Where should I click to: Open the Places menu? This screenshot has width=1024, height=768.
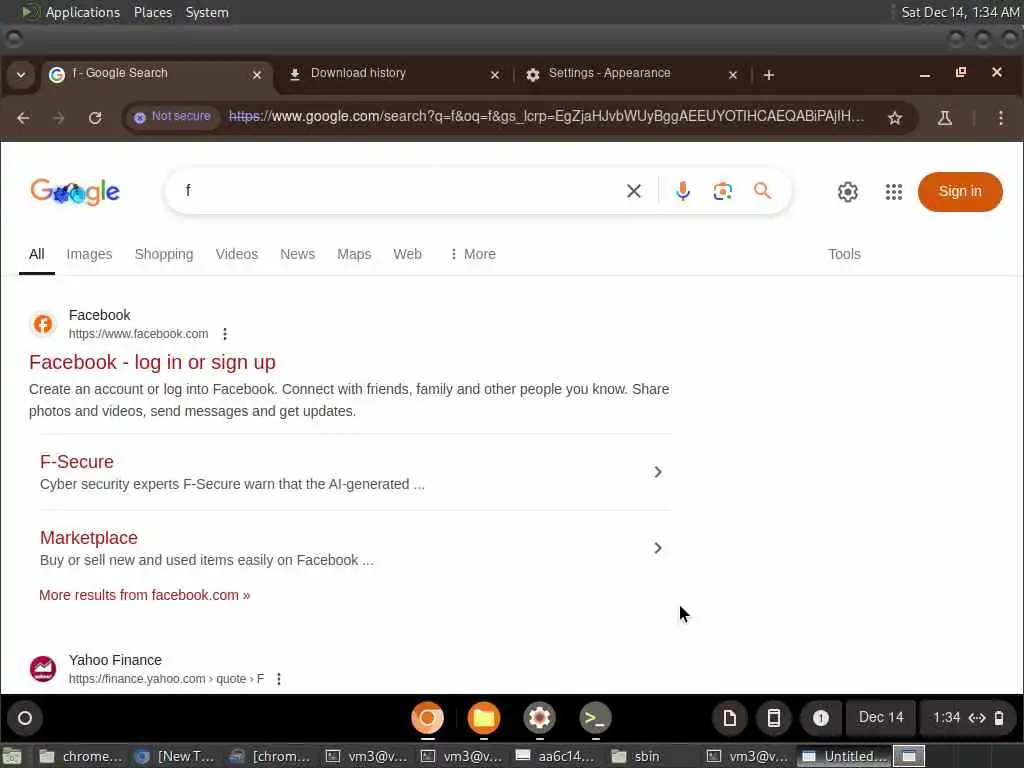tap(153, 12)
